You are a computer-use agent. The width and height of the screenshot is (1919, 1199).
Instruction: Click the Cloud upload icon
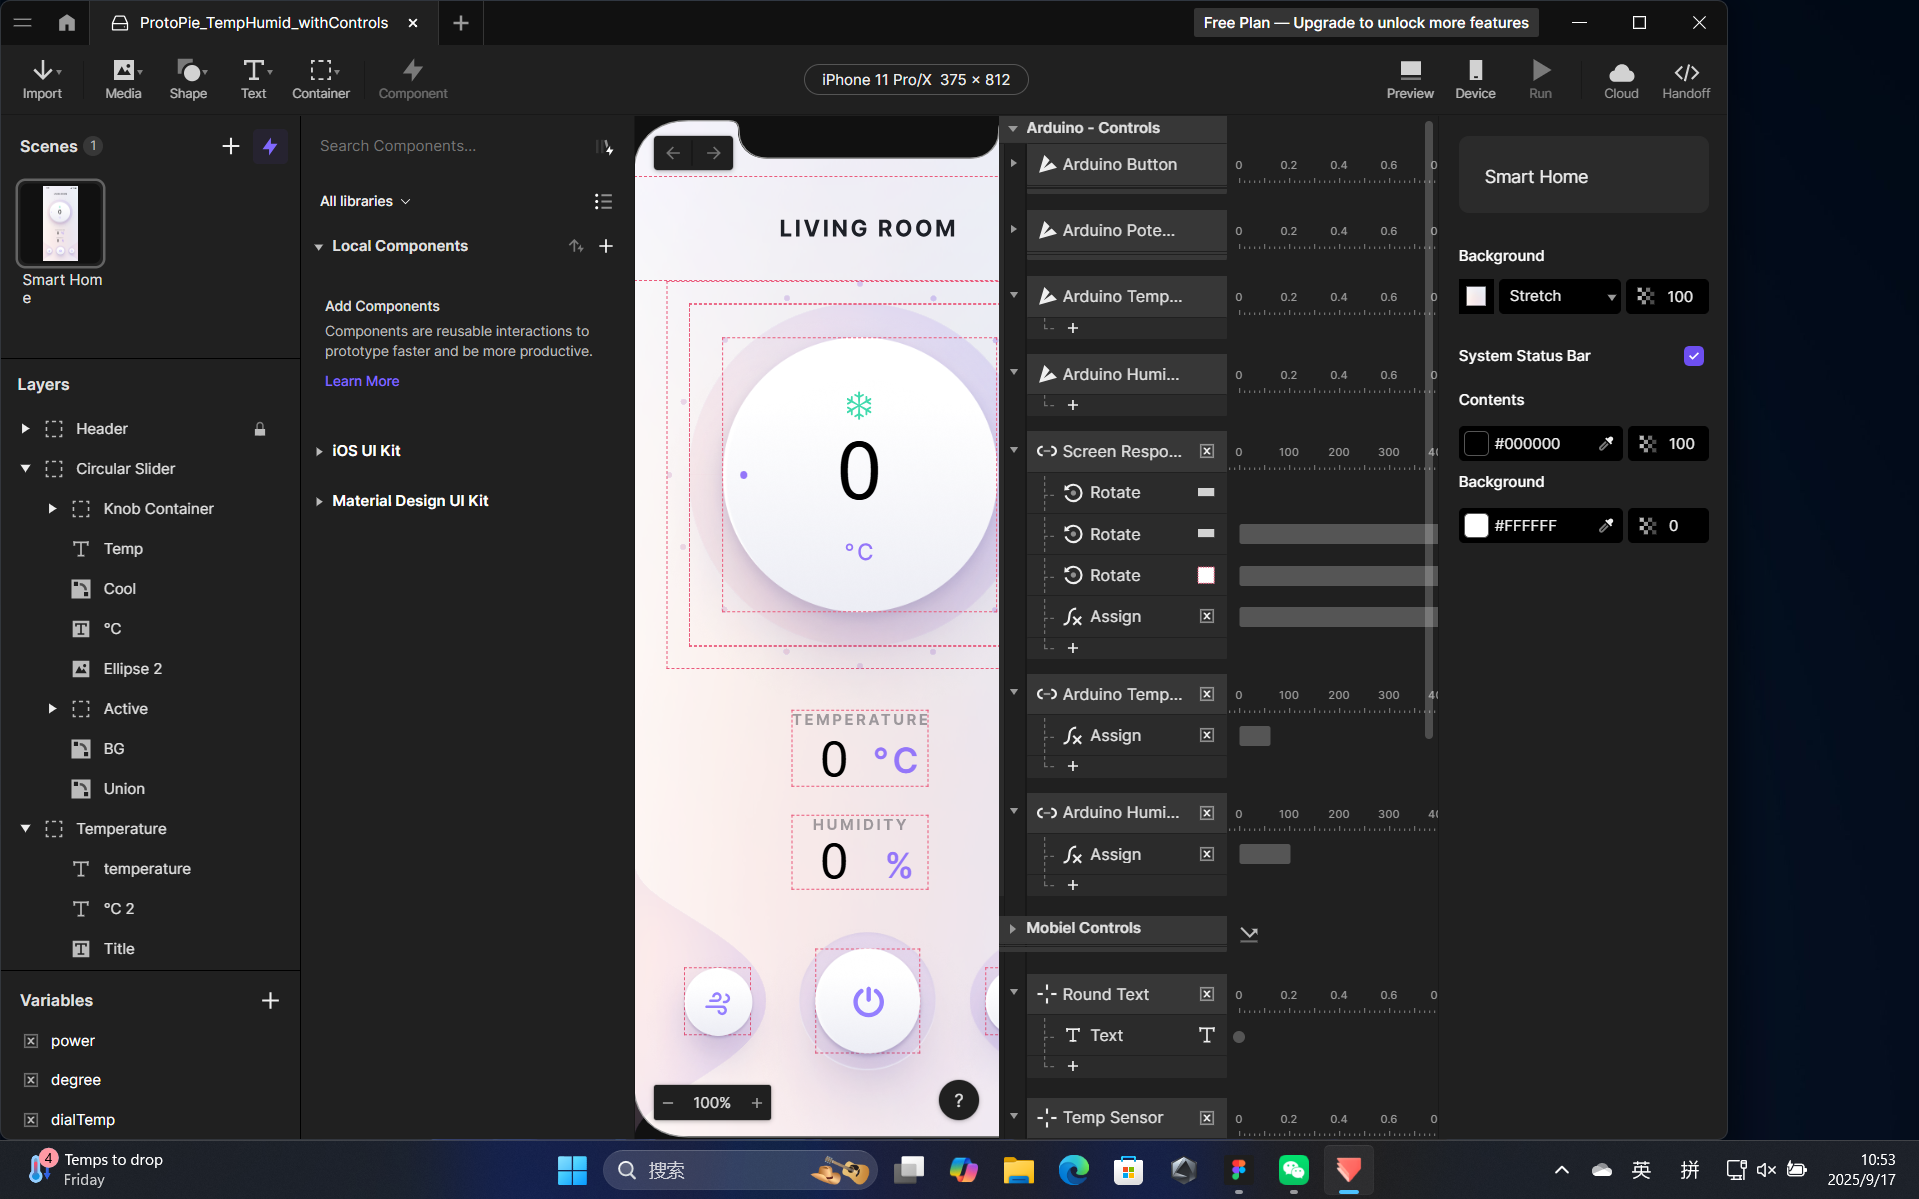(1620, 79)
